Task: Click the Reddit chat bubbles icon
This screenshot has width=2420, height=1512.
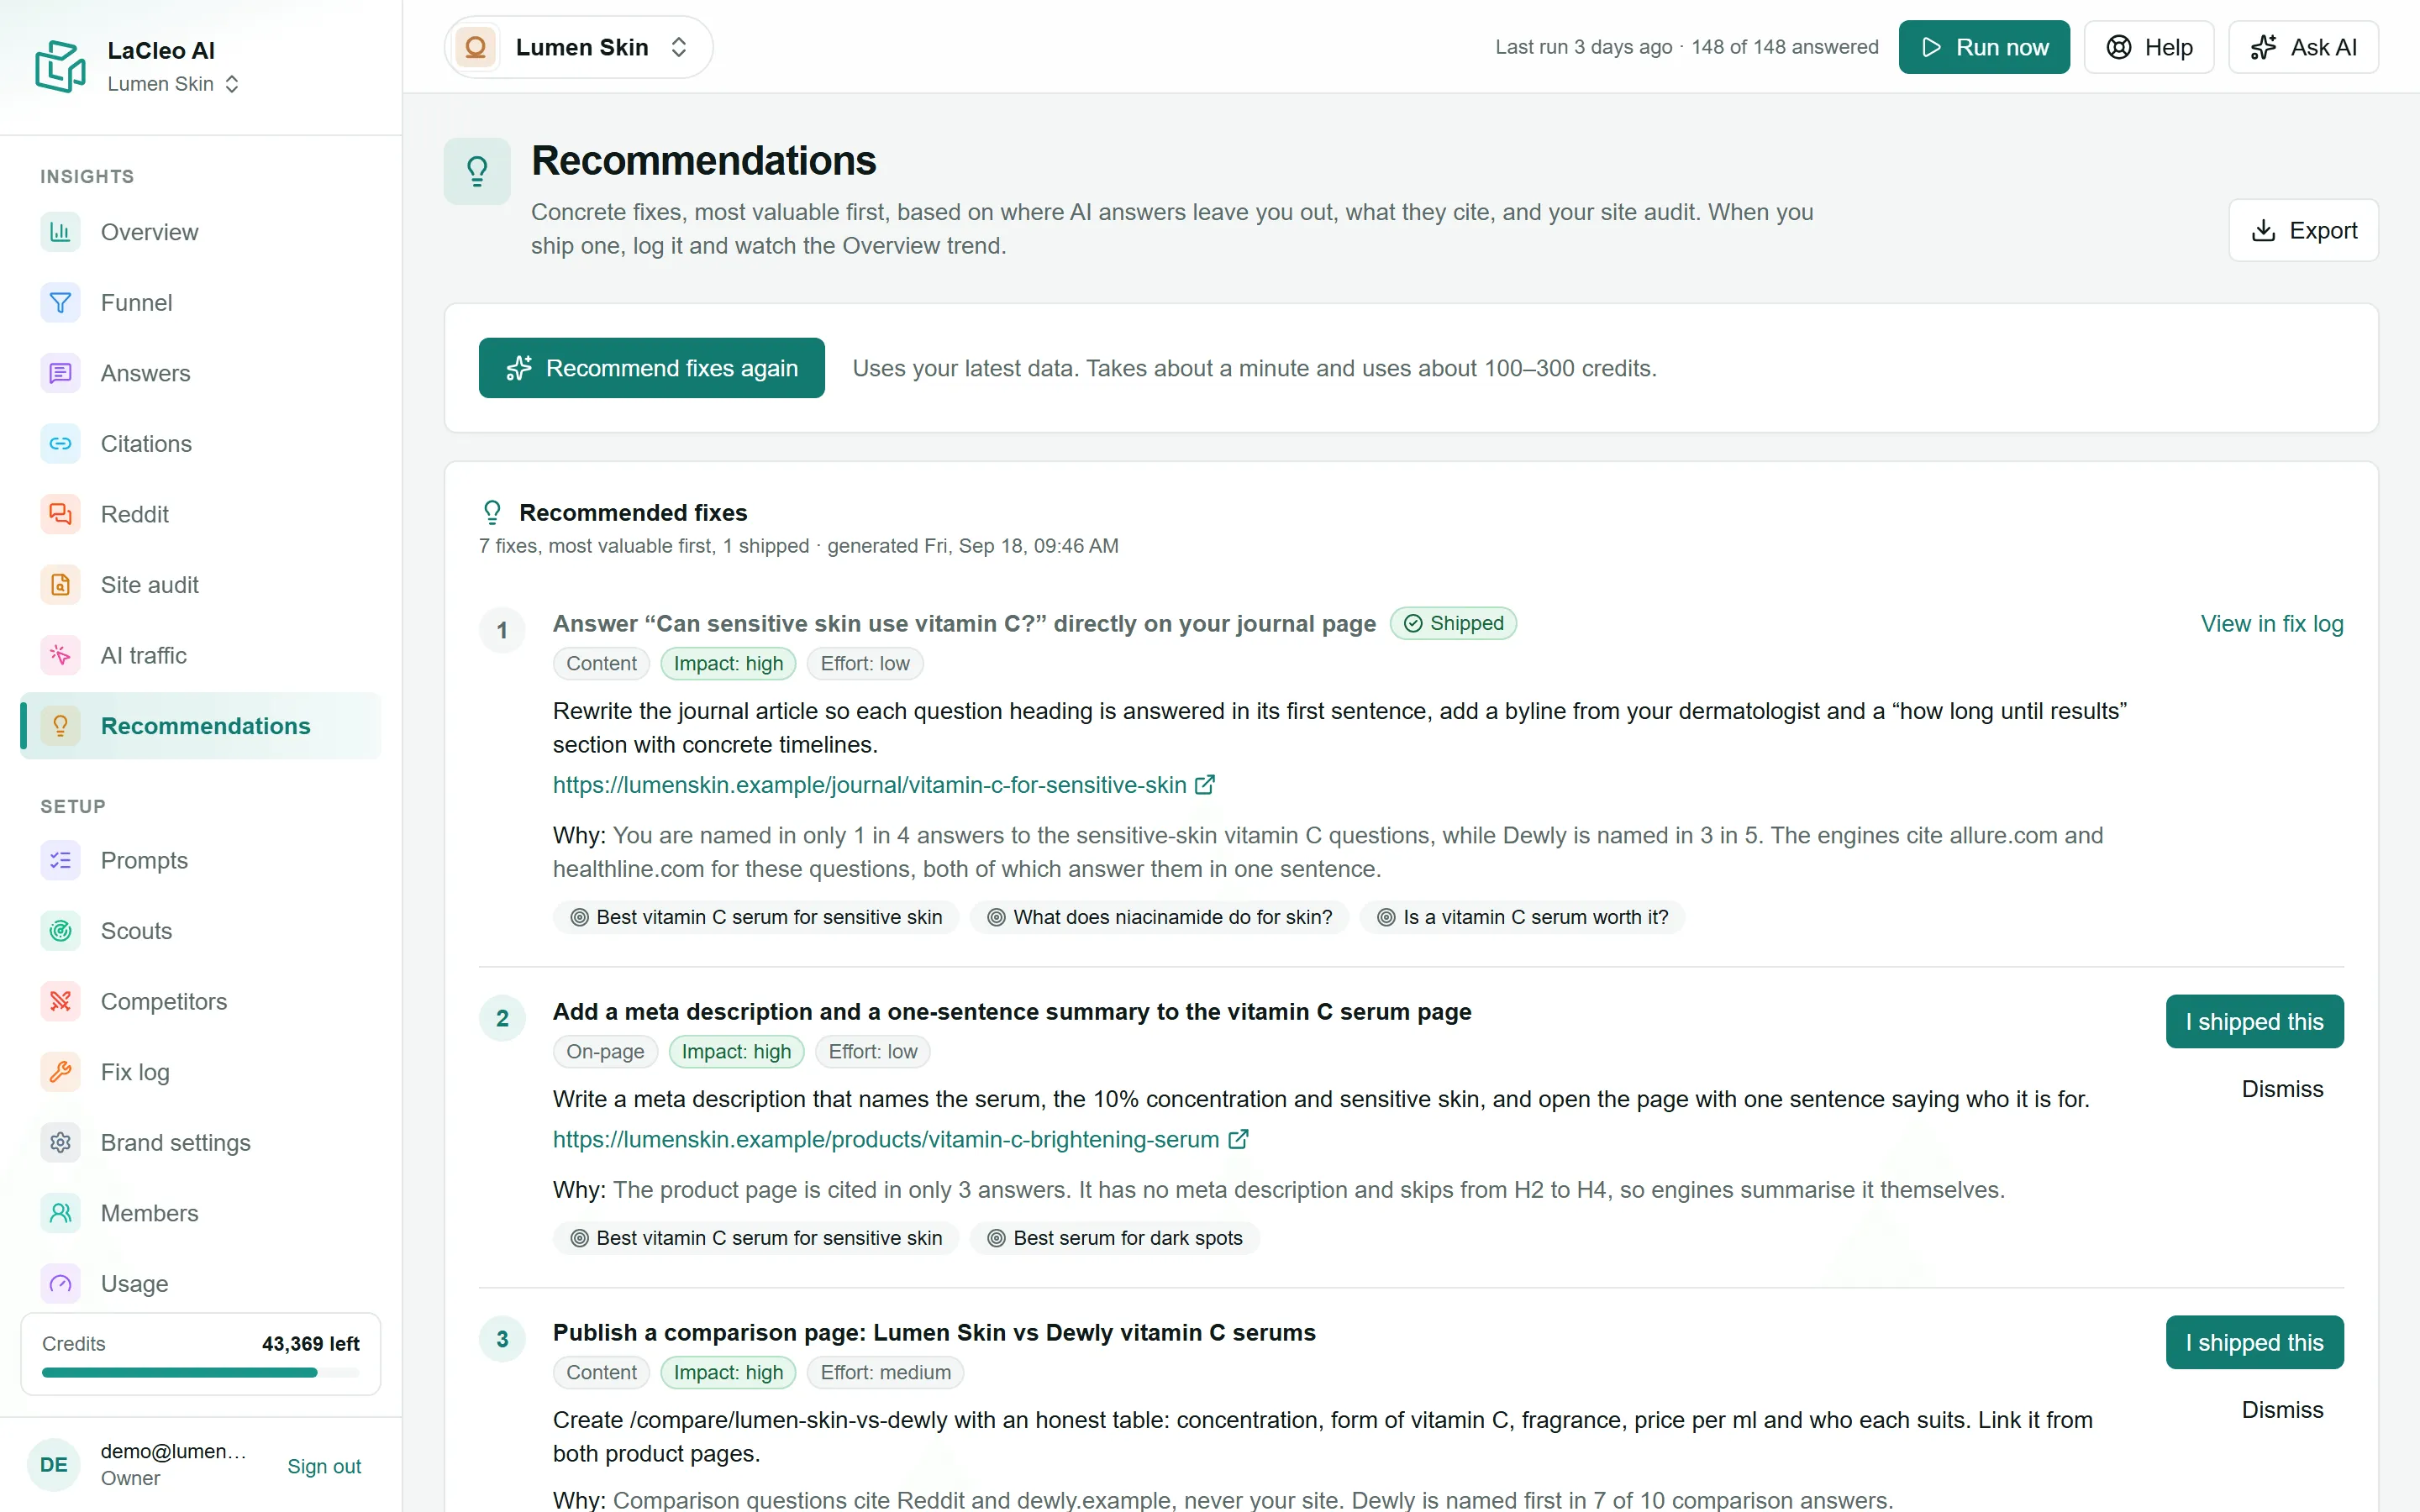Action: click(60, 514)
